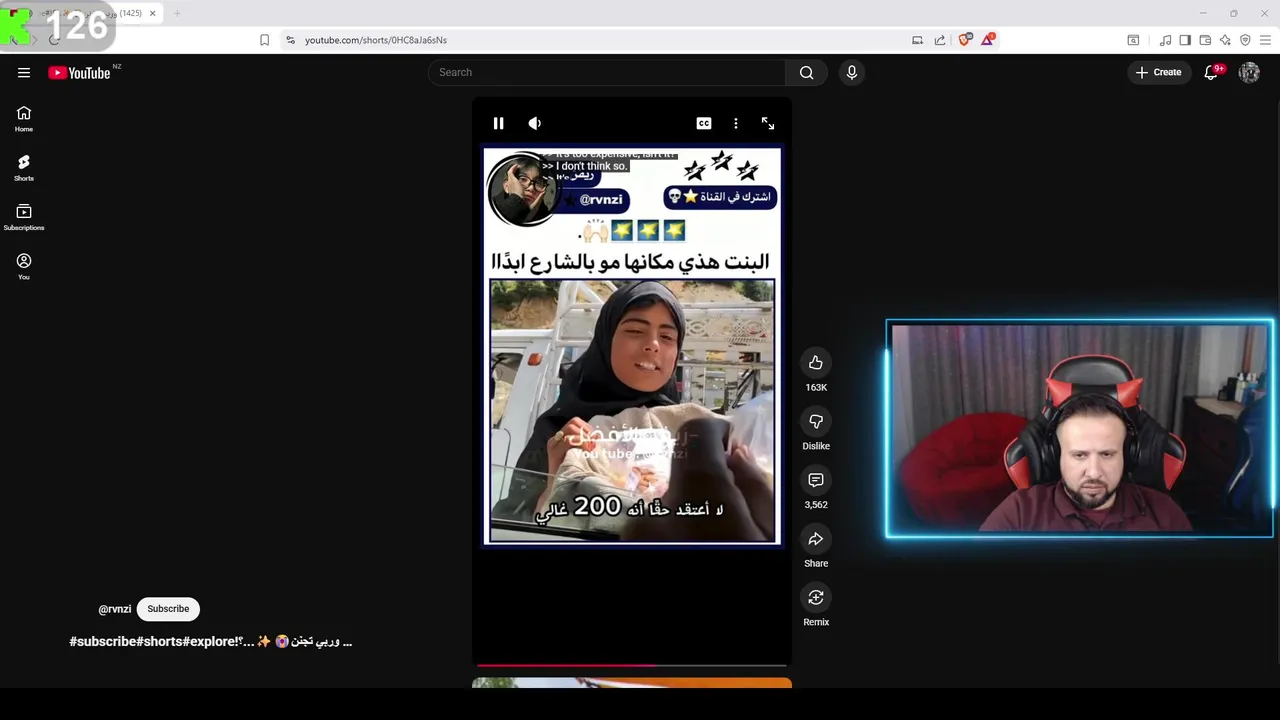1280x720 pixels.
Task: Open the @rvnzi channel link
Action: point(114,609)
